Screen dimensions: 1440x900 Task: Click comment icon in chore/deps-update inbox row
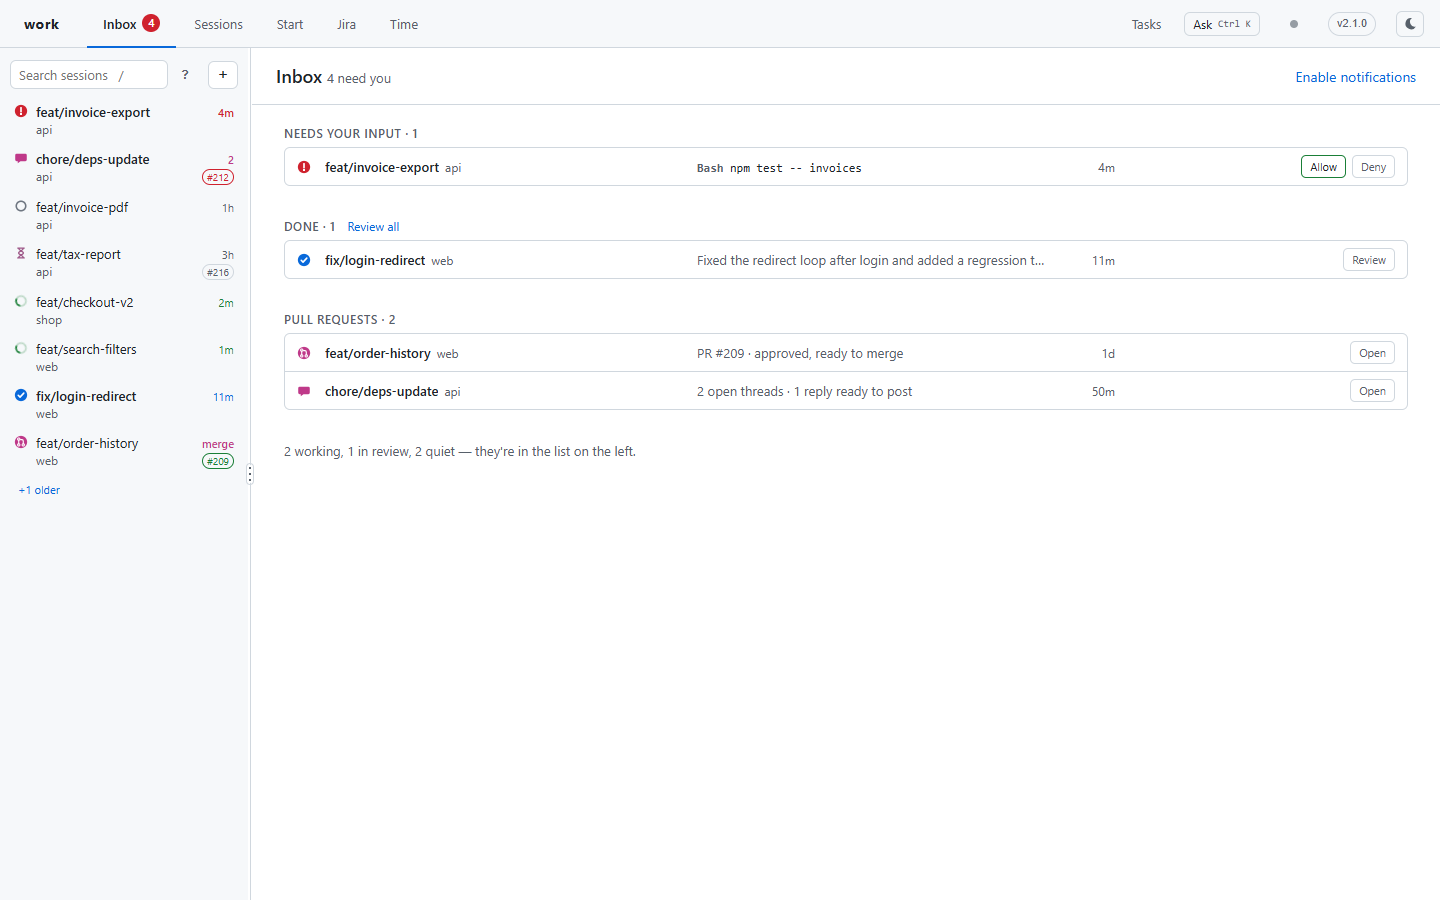coord(304,391)
